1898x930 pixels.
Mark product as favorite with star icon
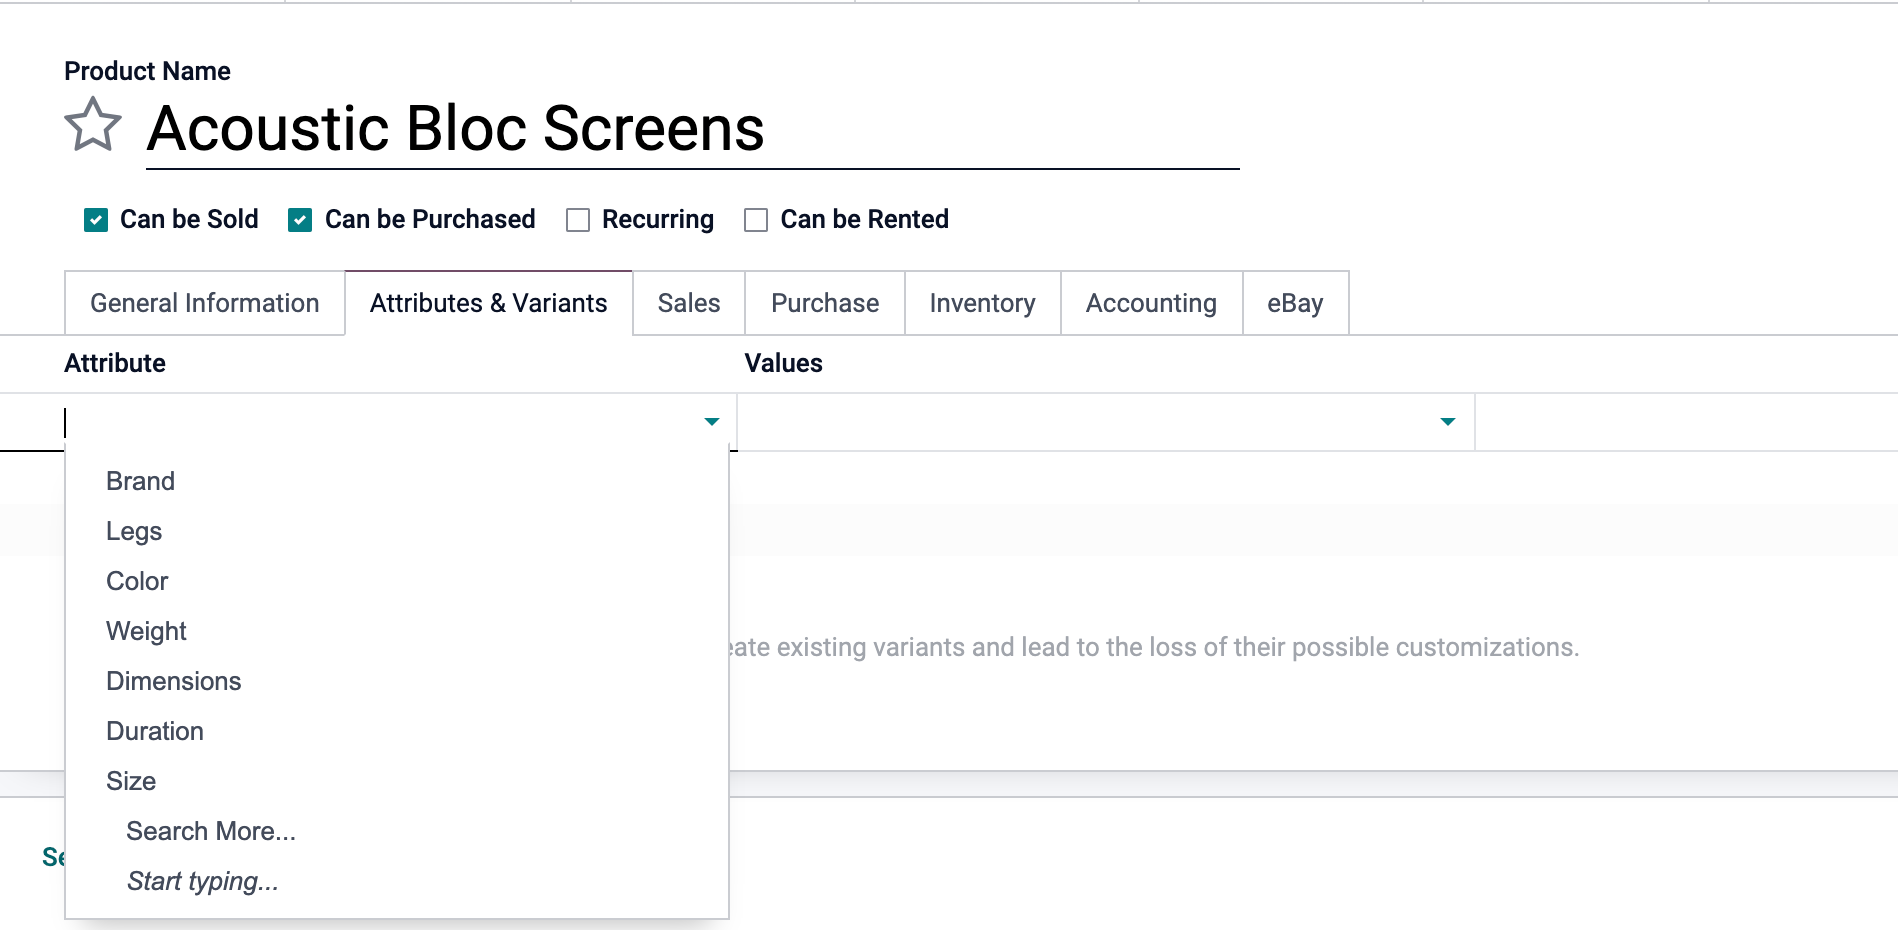[x=93, y=126]
